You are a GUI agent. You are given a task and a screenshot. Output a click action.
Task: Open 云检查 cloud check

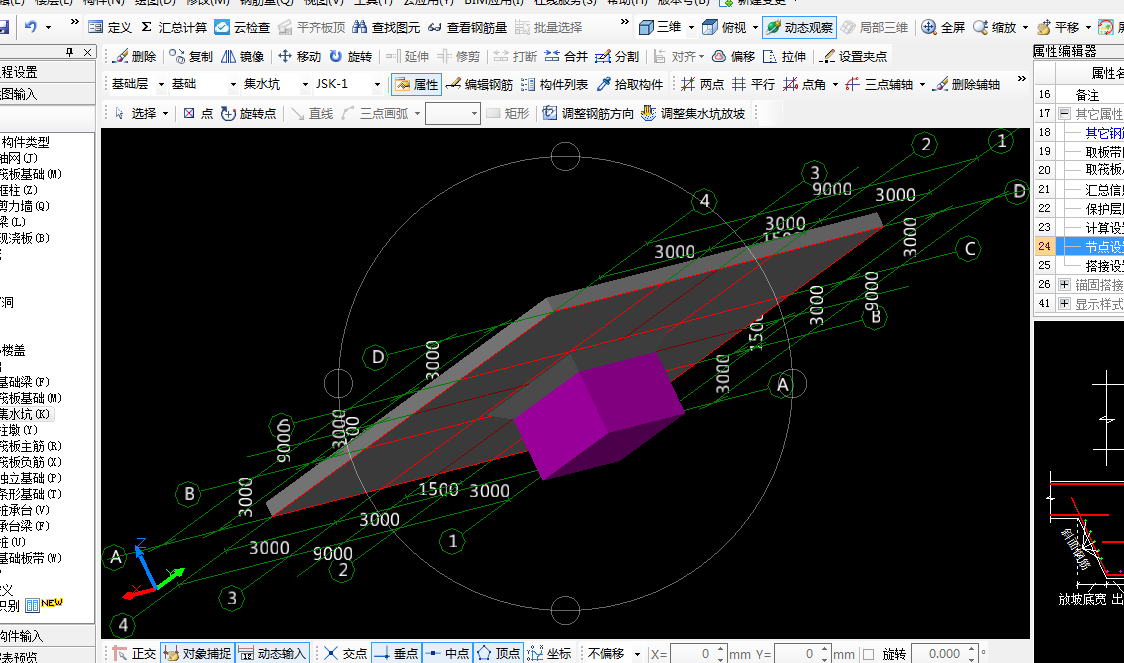tap(242, 27)
